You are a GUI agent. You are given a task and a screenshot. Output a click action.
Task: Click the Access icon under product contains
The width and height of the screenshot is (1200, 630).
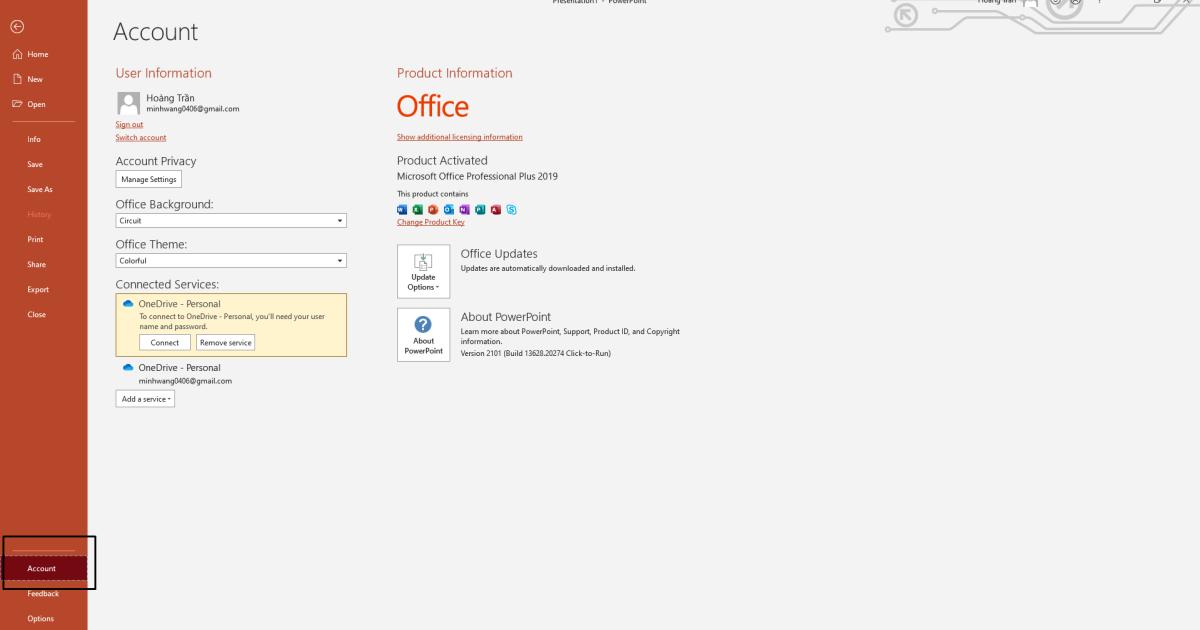496,210
